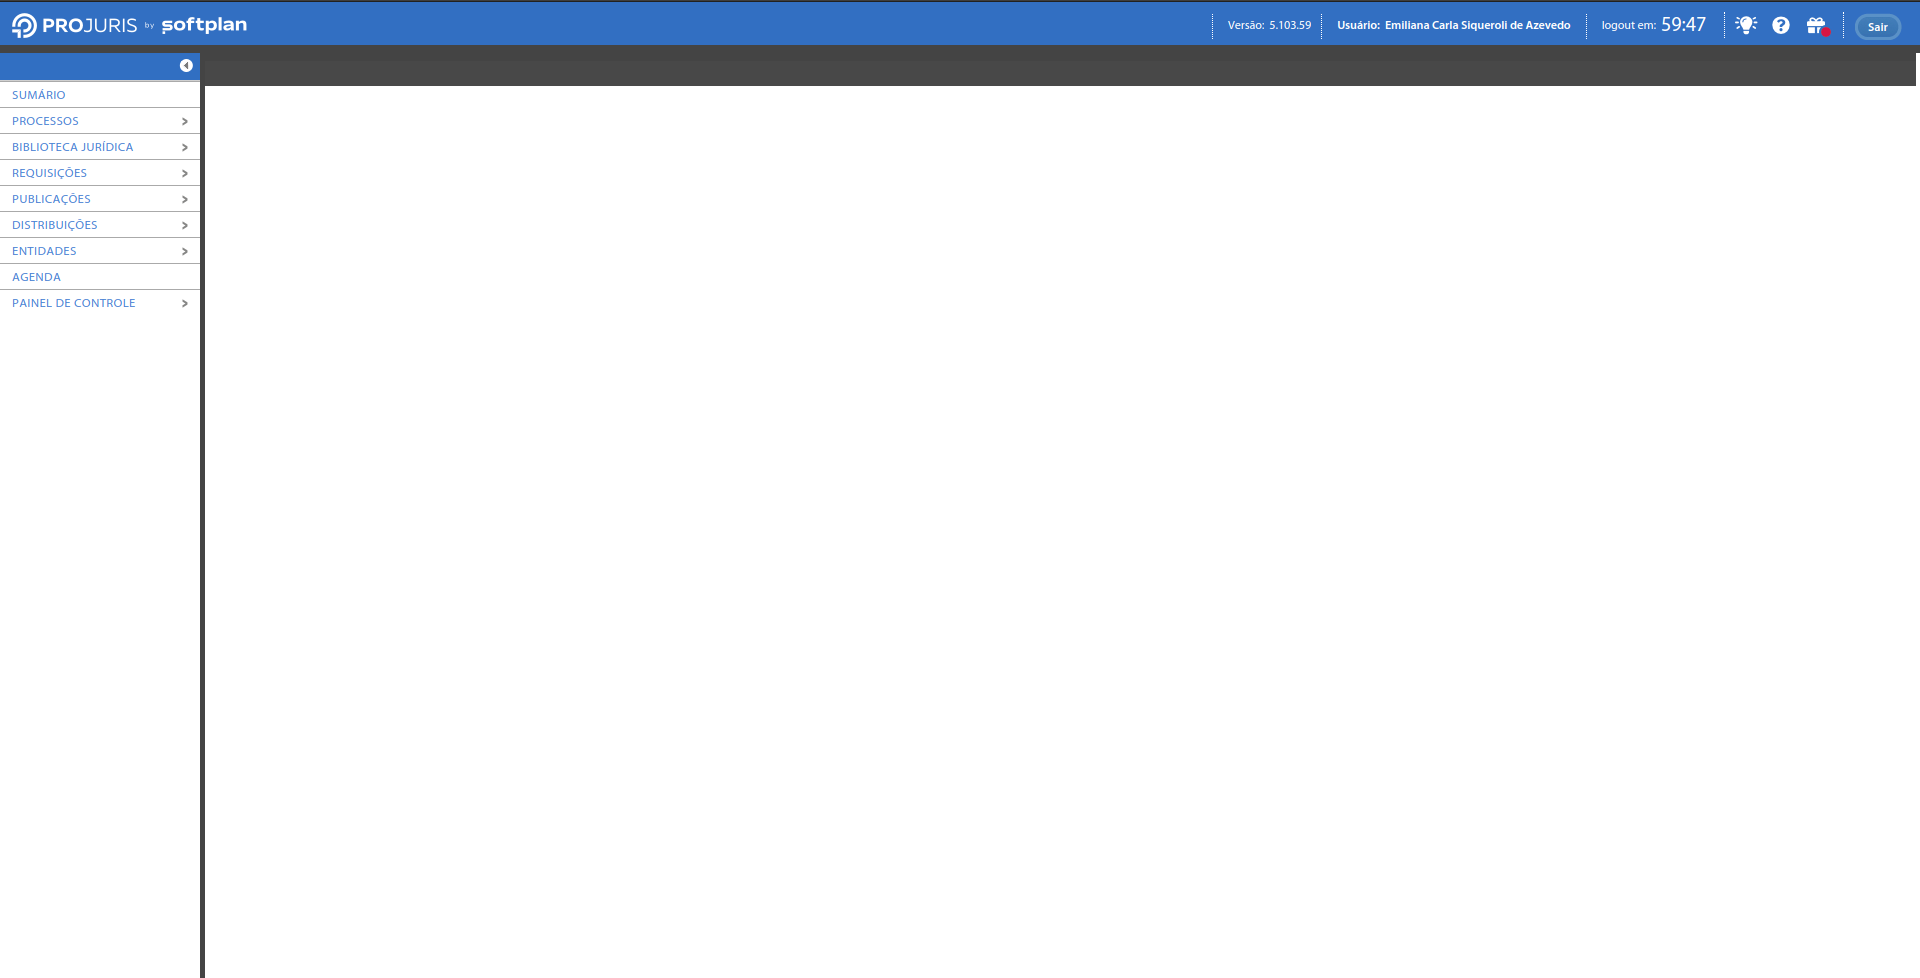Click the logout countdown timer
This screenshot has height=978, width=1920.
pos(1683,25)
